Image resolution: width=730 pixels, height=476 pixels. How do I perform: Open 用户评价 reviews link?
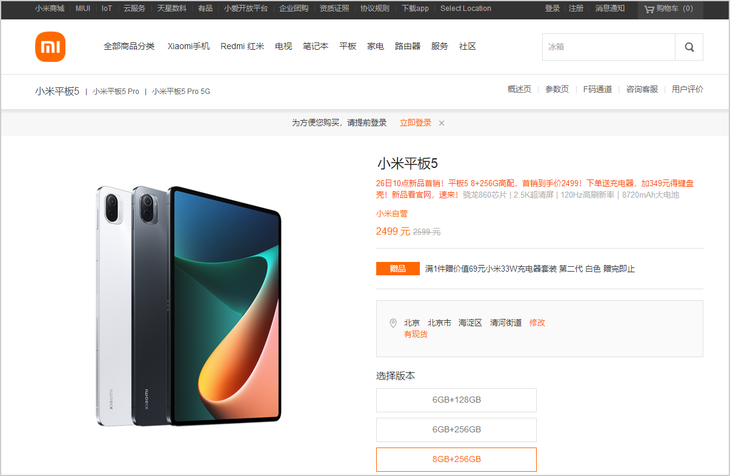[x=687, y=89]
